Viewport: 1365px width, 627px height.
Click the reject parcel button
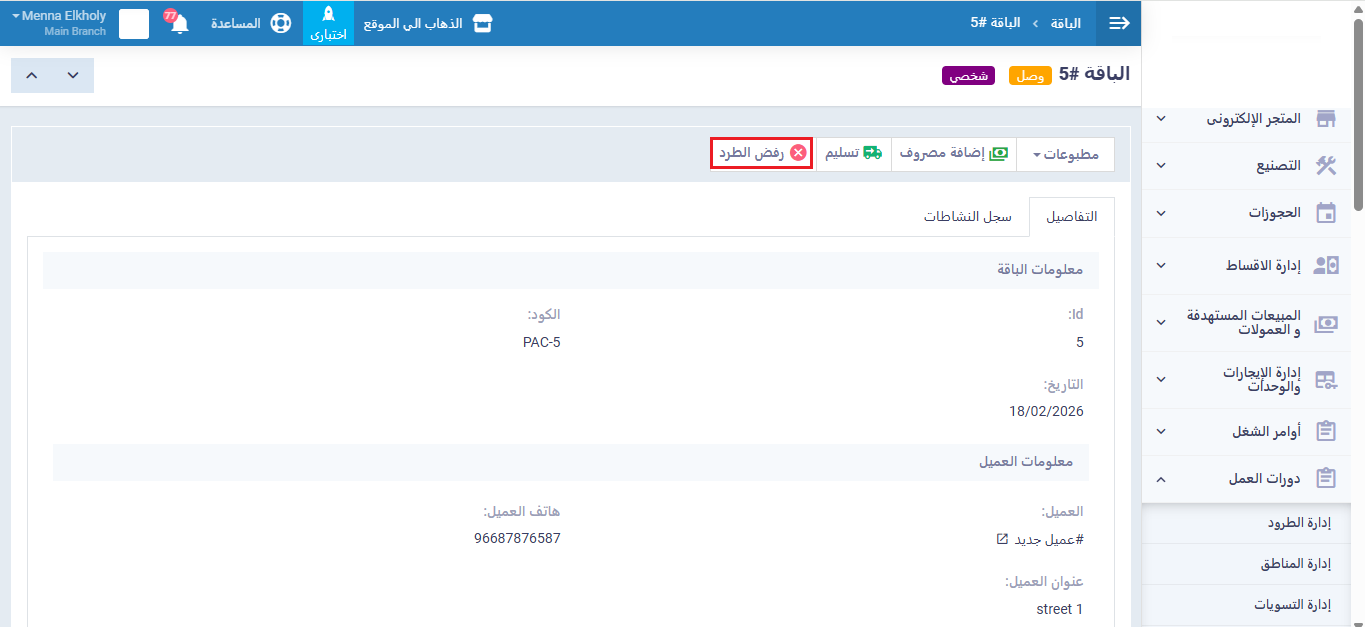point(761,153)
